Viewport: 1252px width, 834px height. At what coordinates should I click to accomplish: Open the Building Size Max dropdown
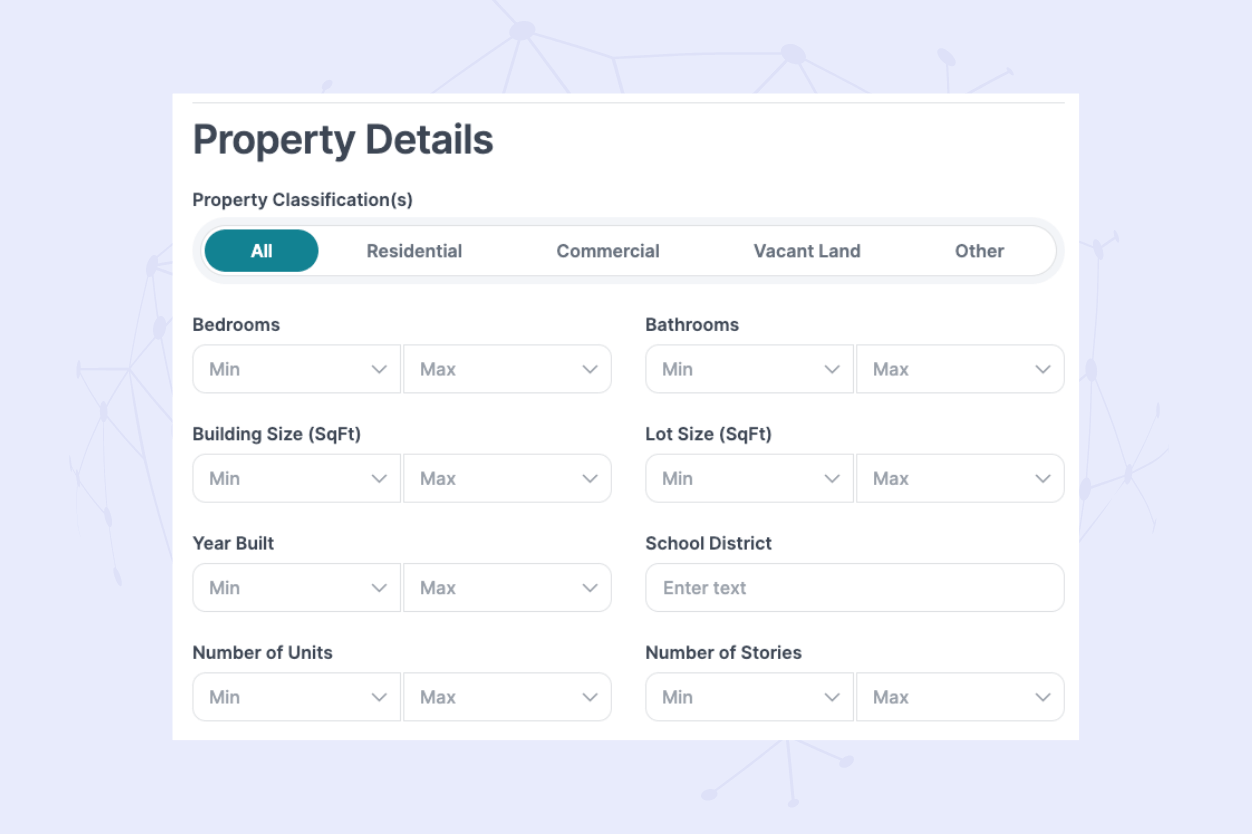click(507, 478)
